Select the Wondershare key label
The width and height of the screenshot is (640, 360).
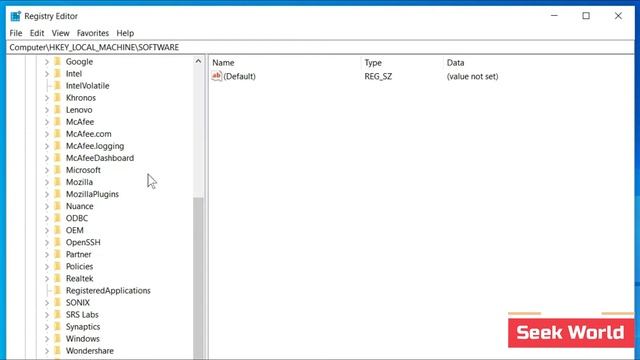point(90,351)
